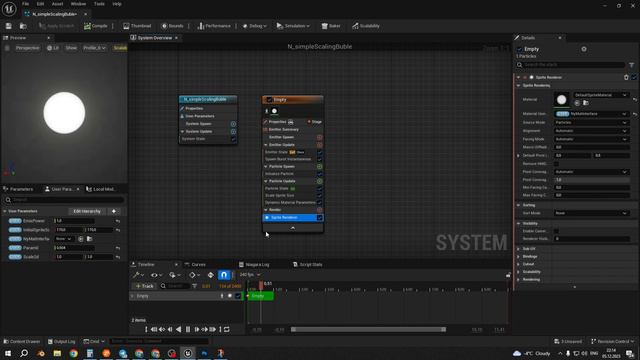Viewport: 640px width, 360px height.
Task: Toggle the Sprite Renderer checkbox in the emitter node
Action: click(x=320, y=218)
